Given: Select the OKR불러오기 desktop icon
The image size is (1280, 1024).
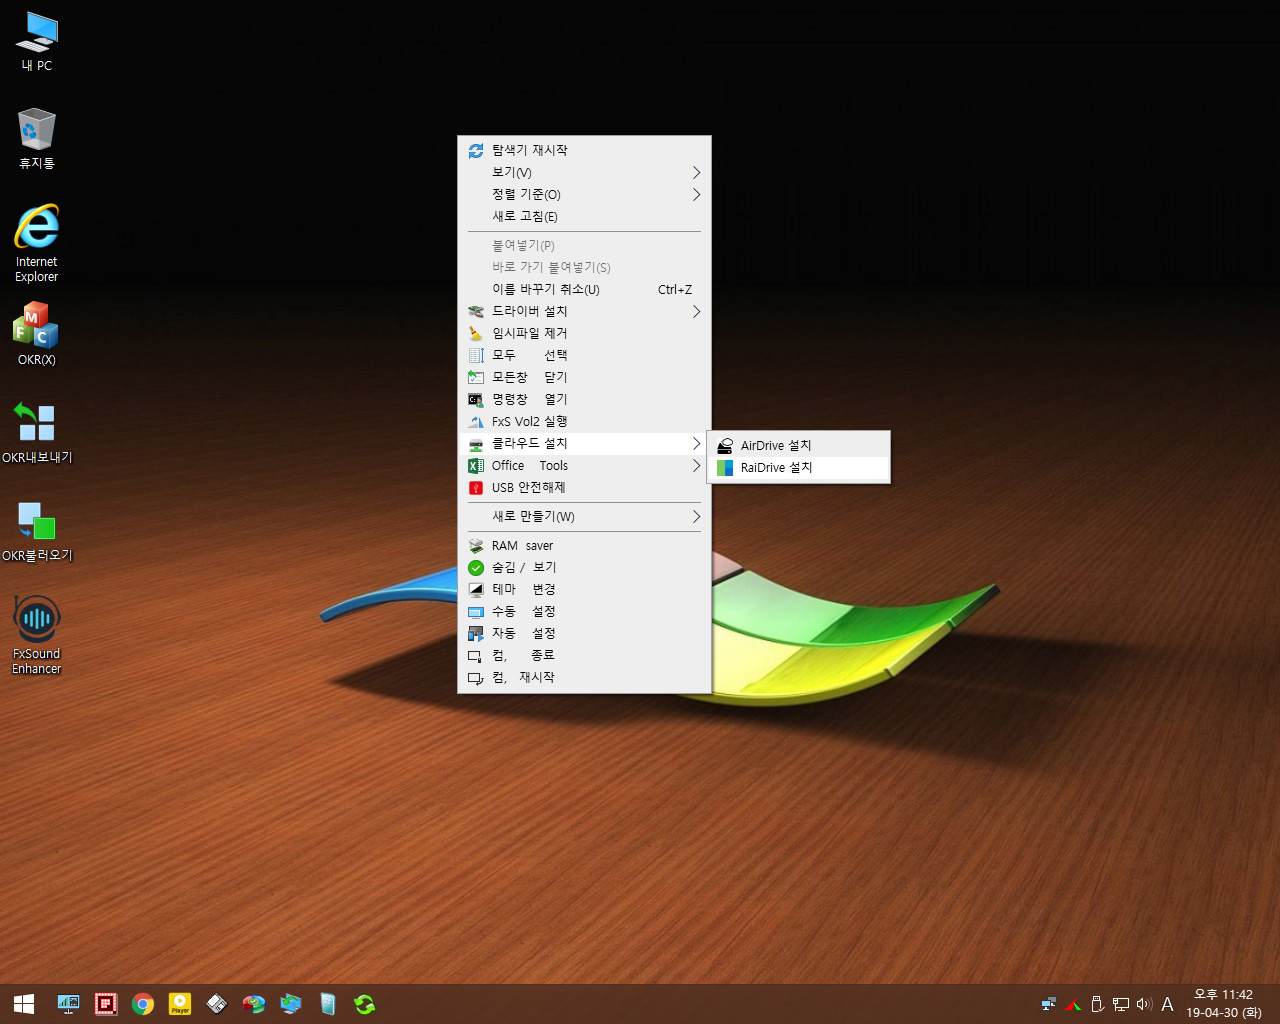Looking at the screenshot, I should pos(37,530).
